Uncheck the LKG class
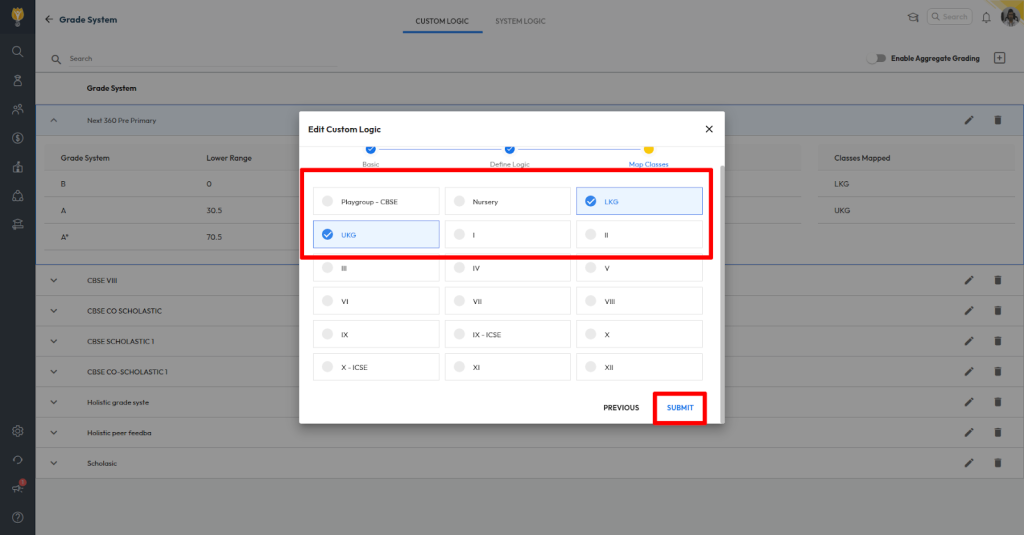Screen dimensions: 1024x535 [590, 201]
